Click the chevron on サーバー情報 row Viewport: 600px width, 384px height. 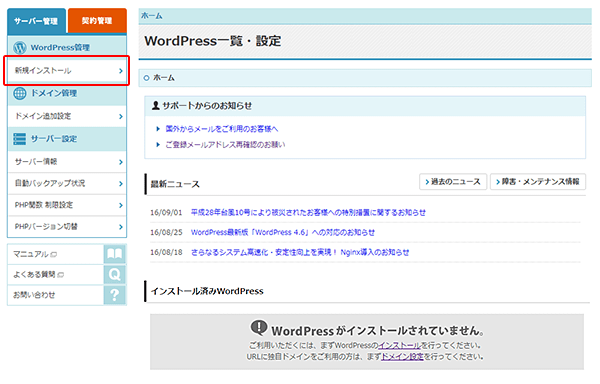(x=121, y=162)
